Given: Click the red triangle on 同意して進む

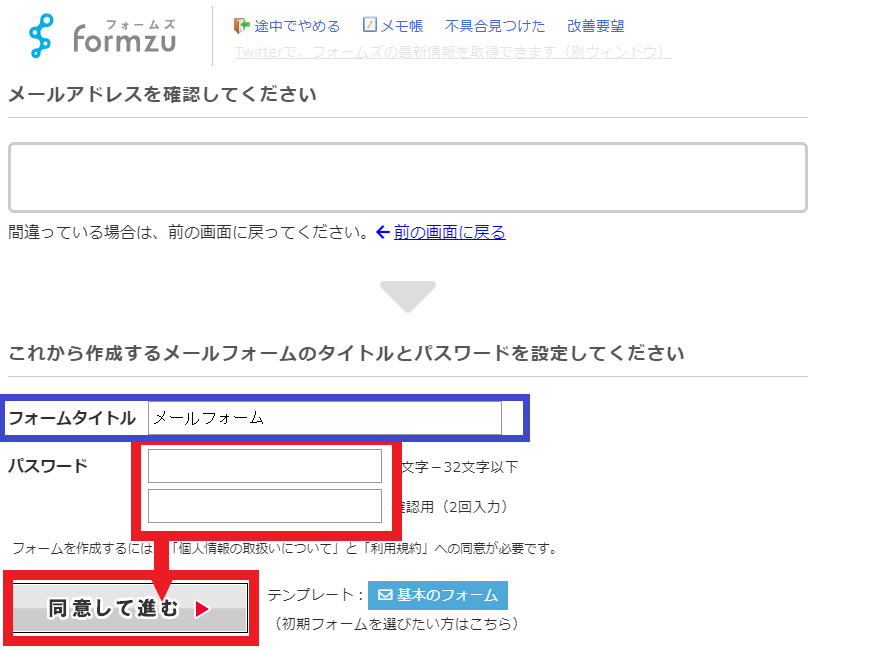Looking at the screenshot, I should (202, 609).
